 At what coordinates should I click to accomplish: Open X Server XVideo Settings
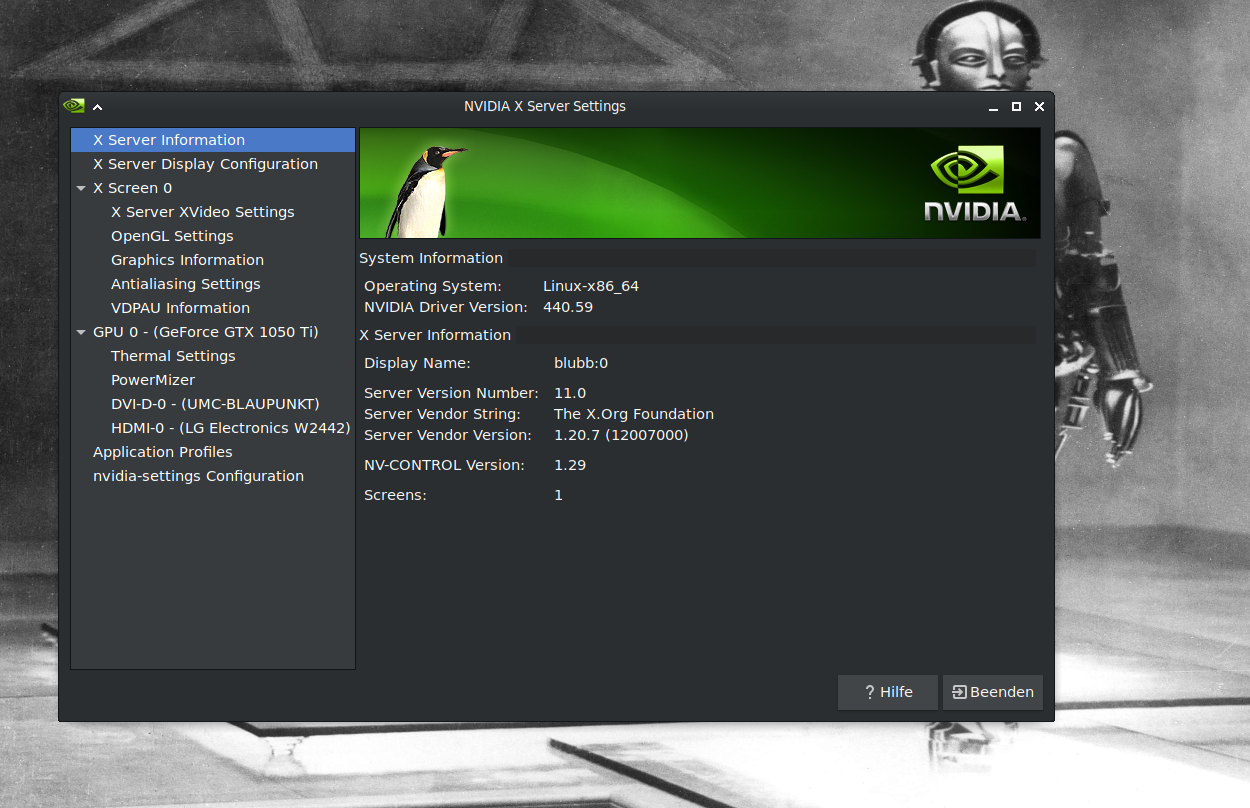click(203, 212)
